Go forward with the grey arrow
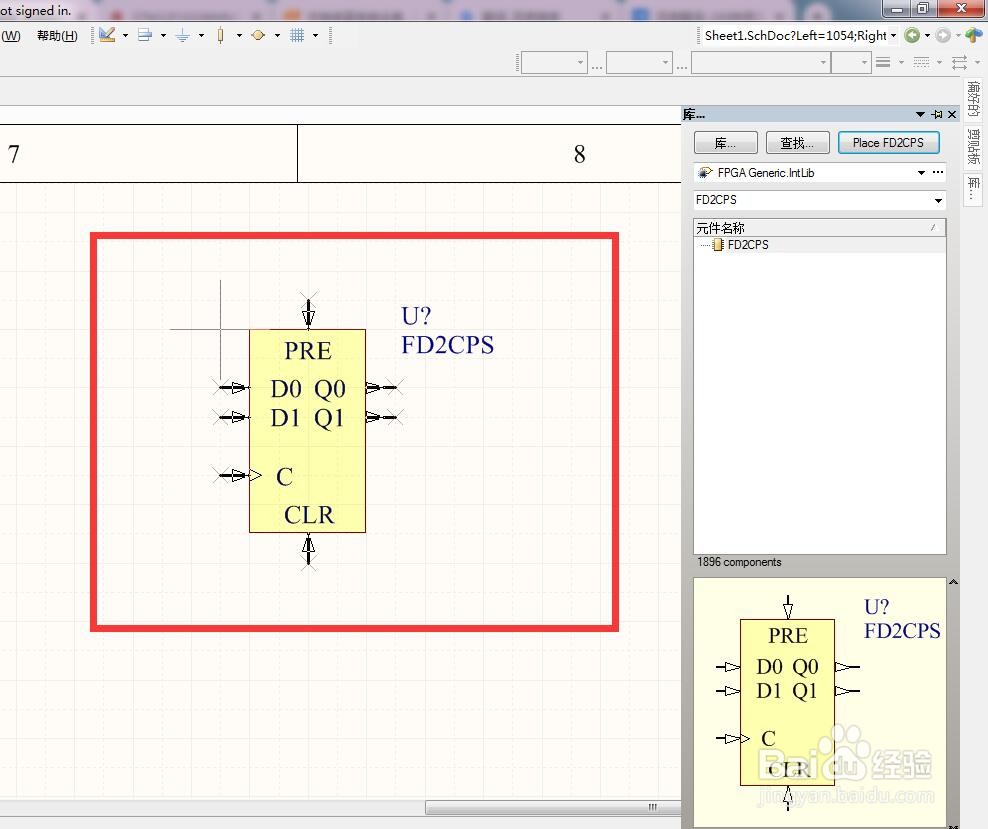This screenshot has height=829, width=988. (943, 35)
